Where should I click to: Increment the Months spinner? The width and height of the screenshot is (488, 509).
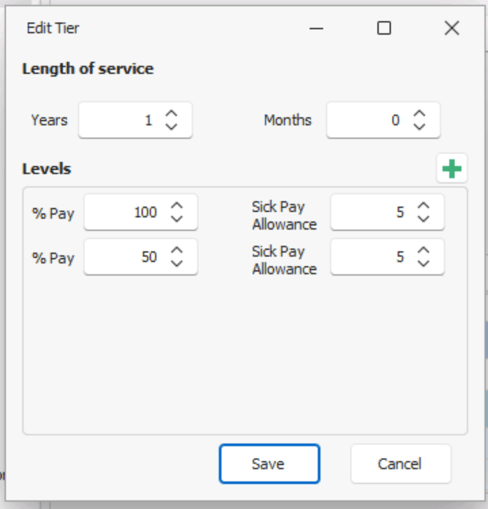[419, 114]
